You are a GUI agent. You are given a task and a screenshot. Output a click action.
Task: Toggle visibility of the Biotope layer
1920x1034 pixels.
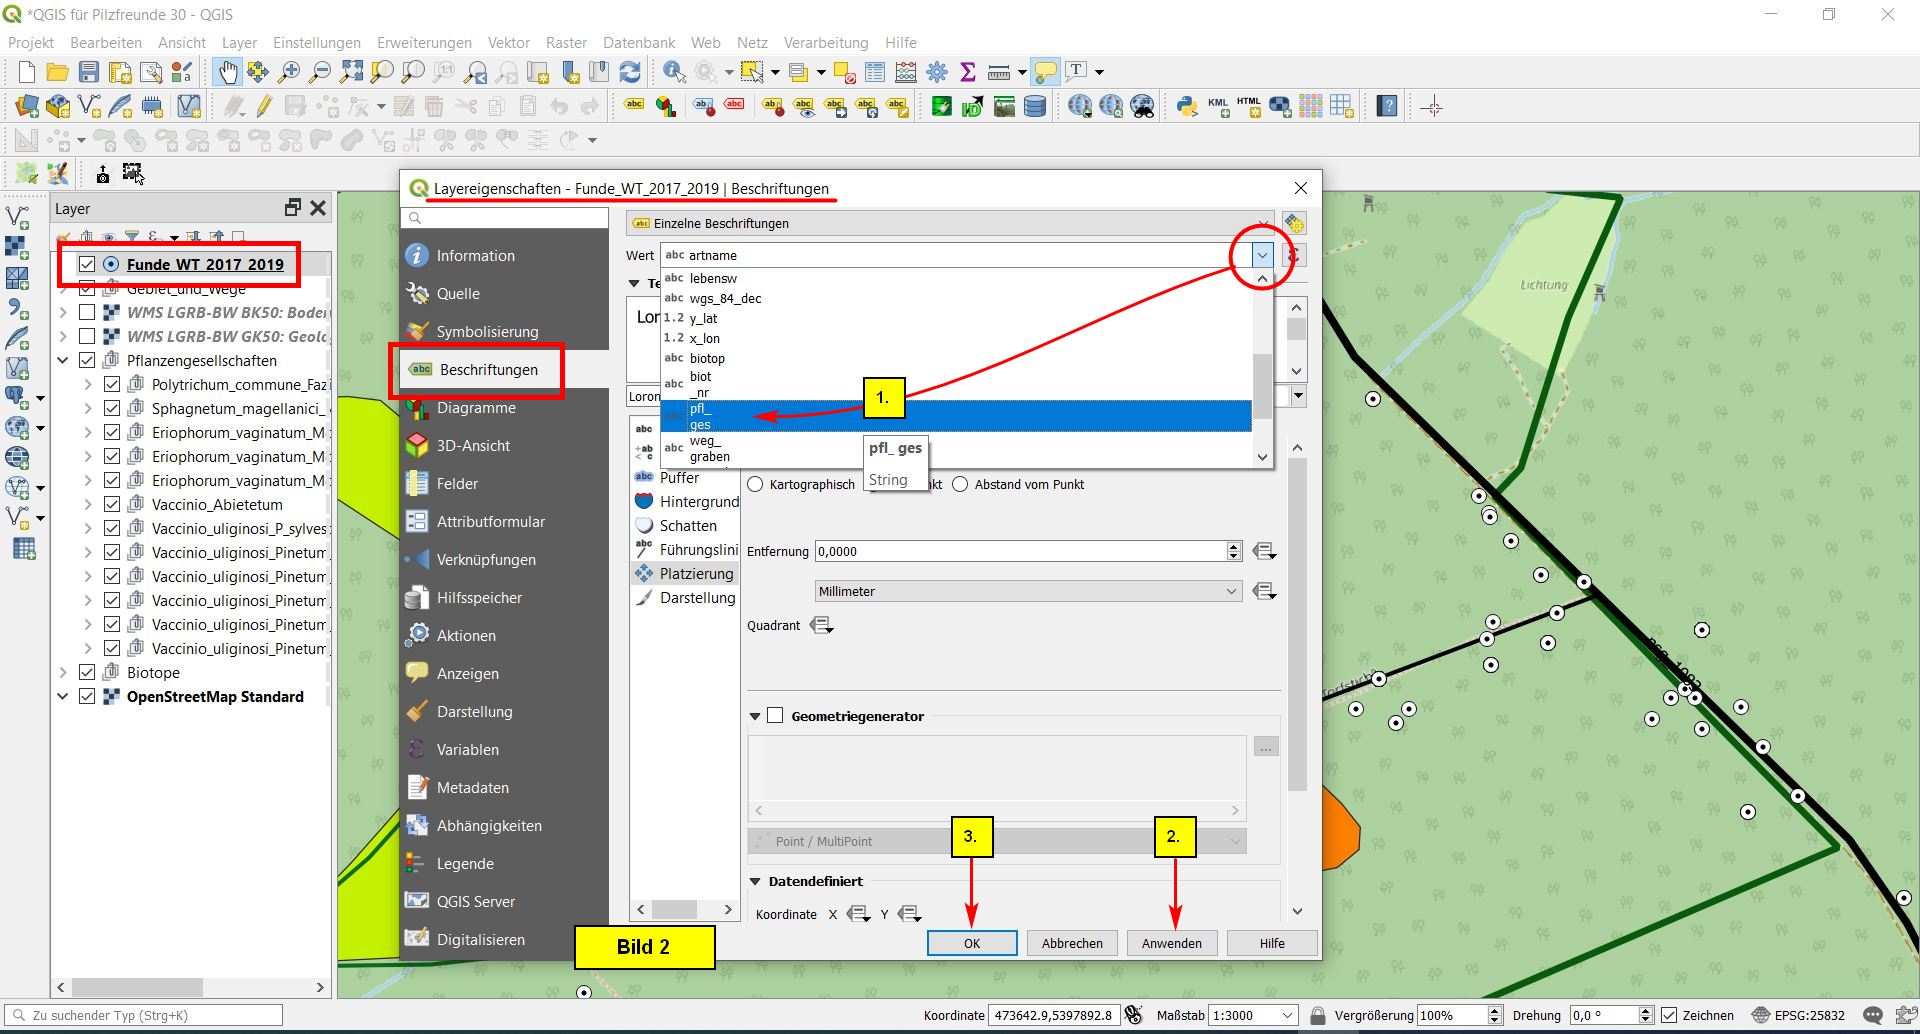87,672
